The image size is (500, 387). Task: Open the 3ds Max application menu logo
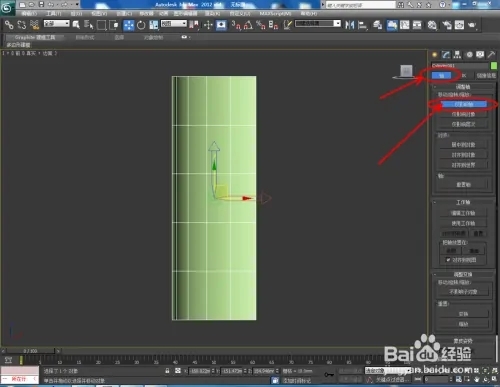[x=7, y=7]
